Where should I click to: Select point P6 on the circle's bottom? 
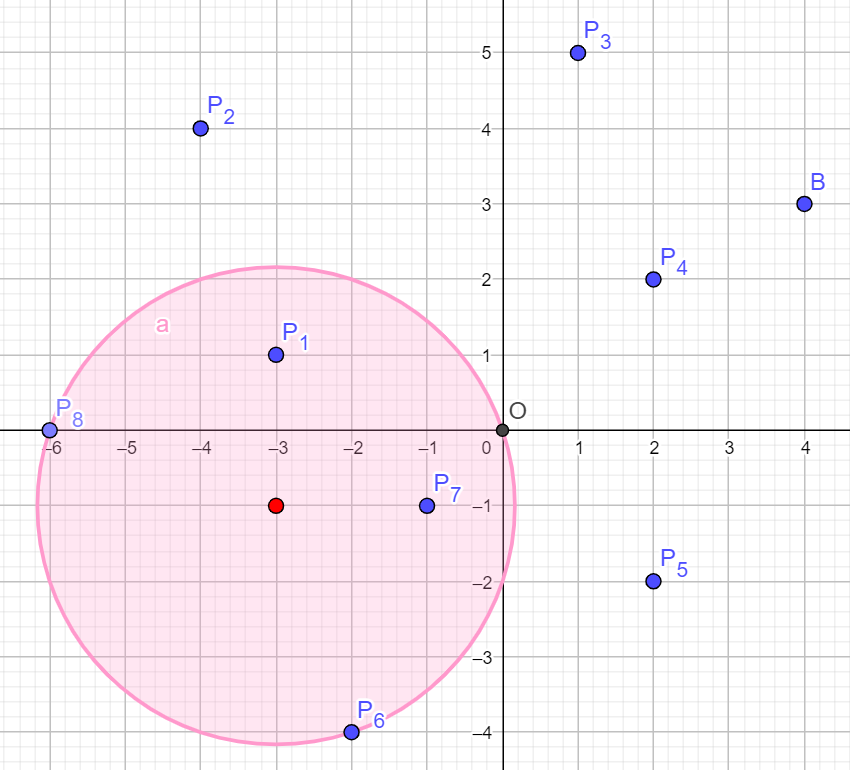point(351,732)
